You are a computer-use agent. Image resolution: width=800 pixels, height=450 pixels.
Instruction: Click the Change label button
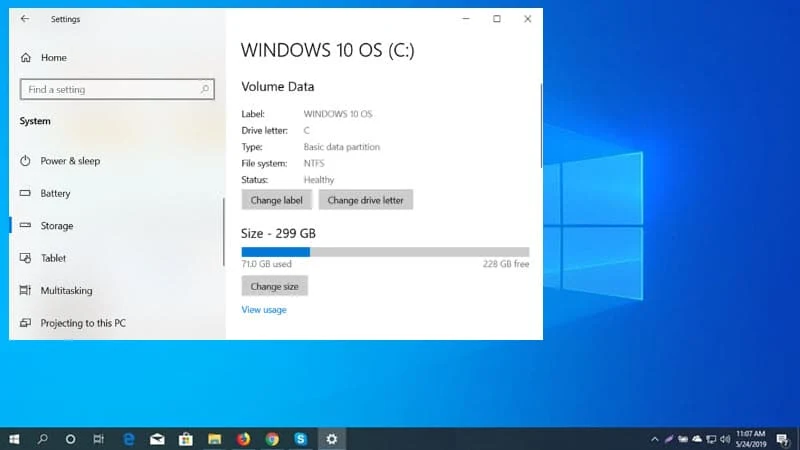coord(277,200)
